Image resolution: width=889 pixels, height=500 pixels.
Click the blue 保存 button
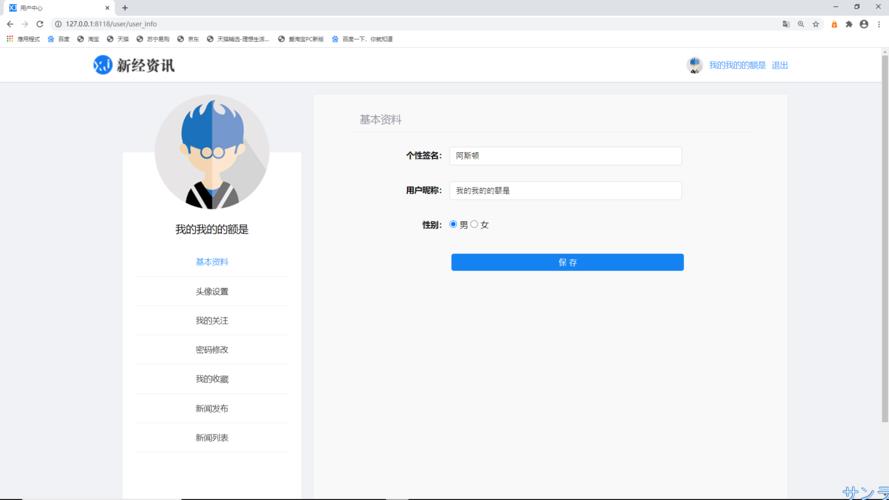click(567, 262)
